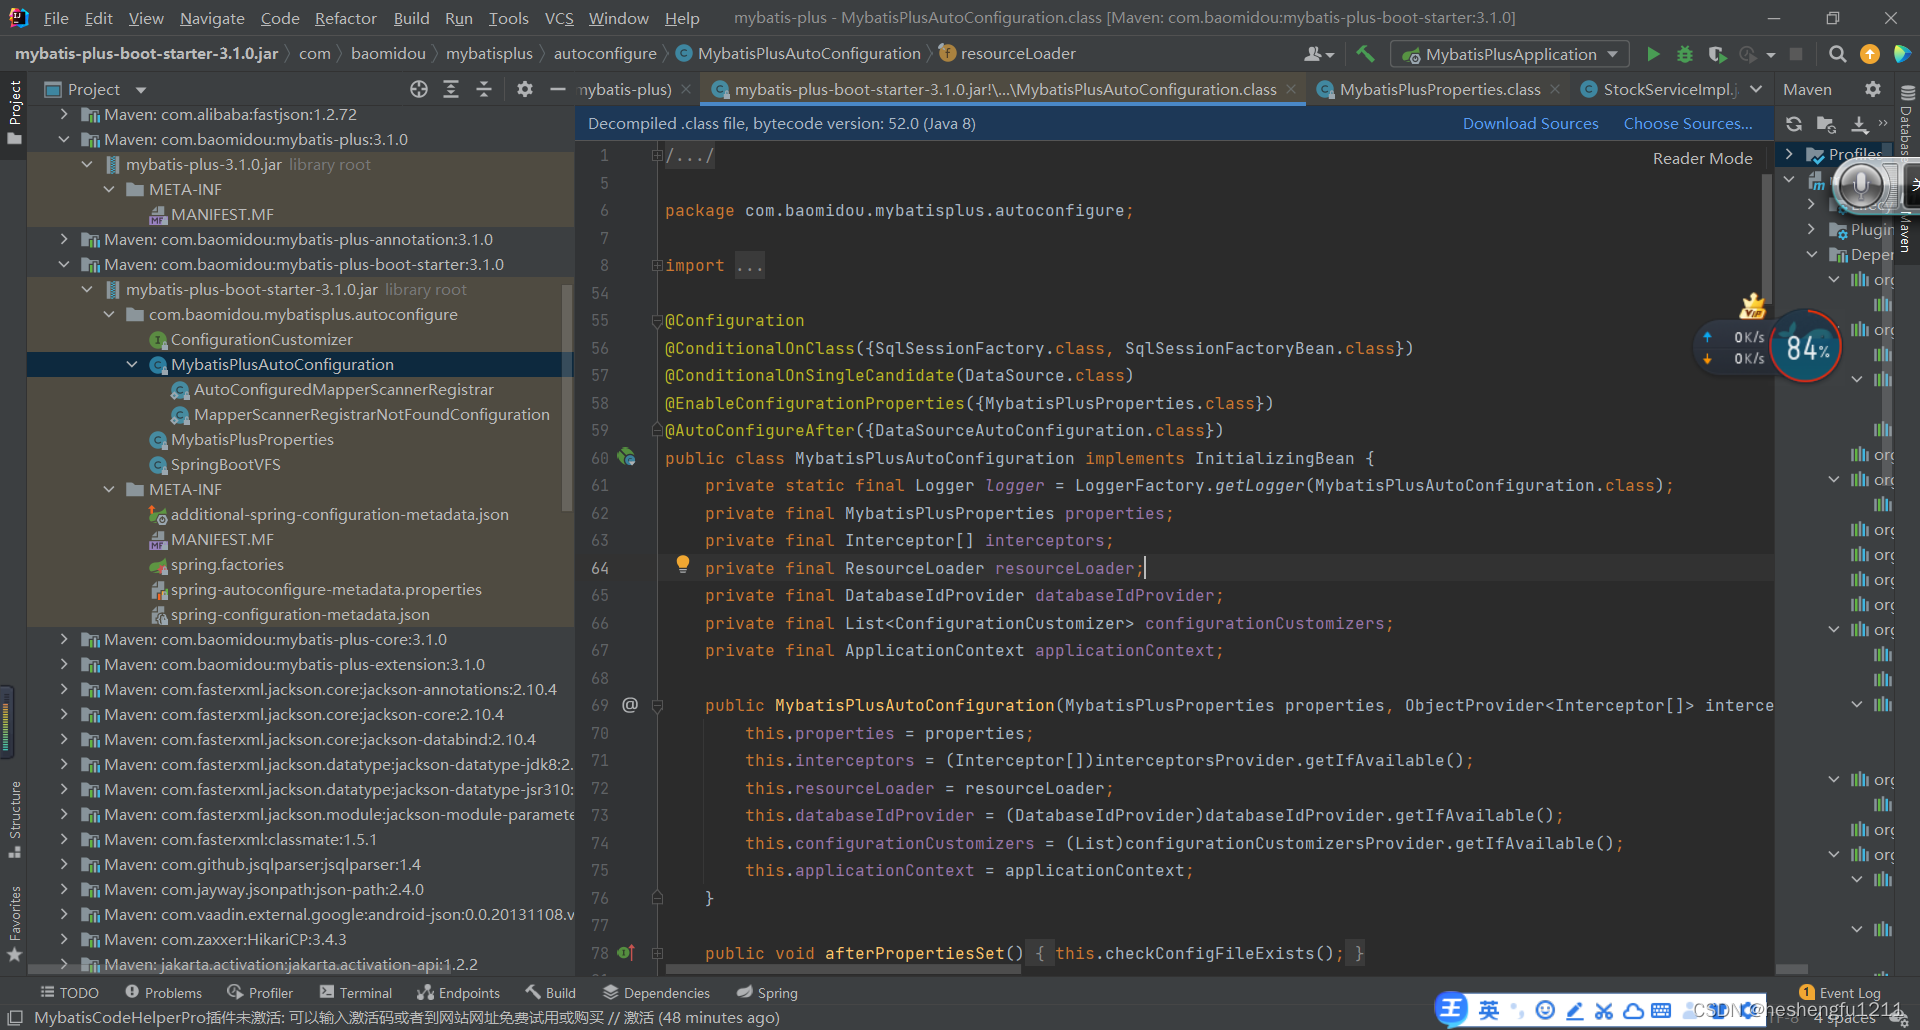Image resolution: width=1920 pixels, height=1030 pixels.
Task: Toggle the Project tool window sidebar button
Action: click(x=14, y=113)
